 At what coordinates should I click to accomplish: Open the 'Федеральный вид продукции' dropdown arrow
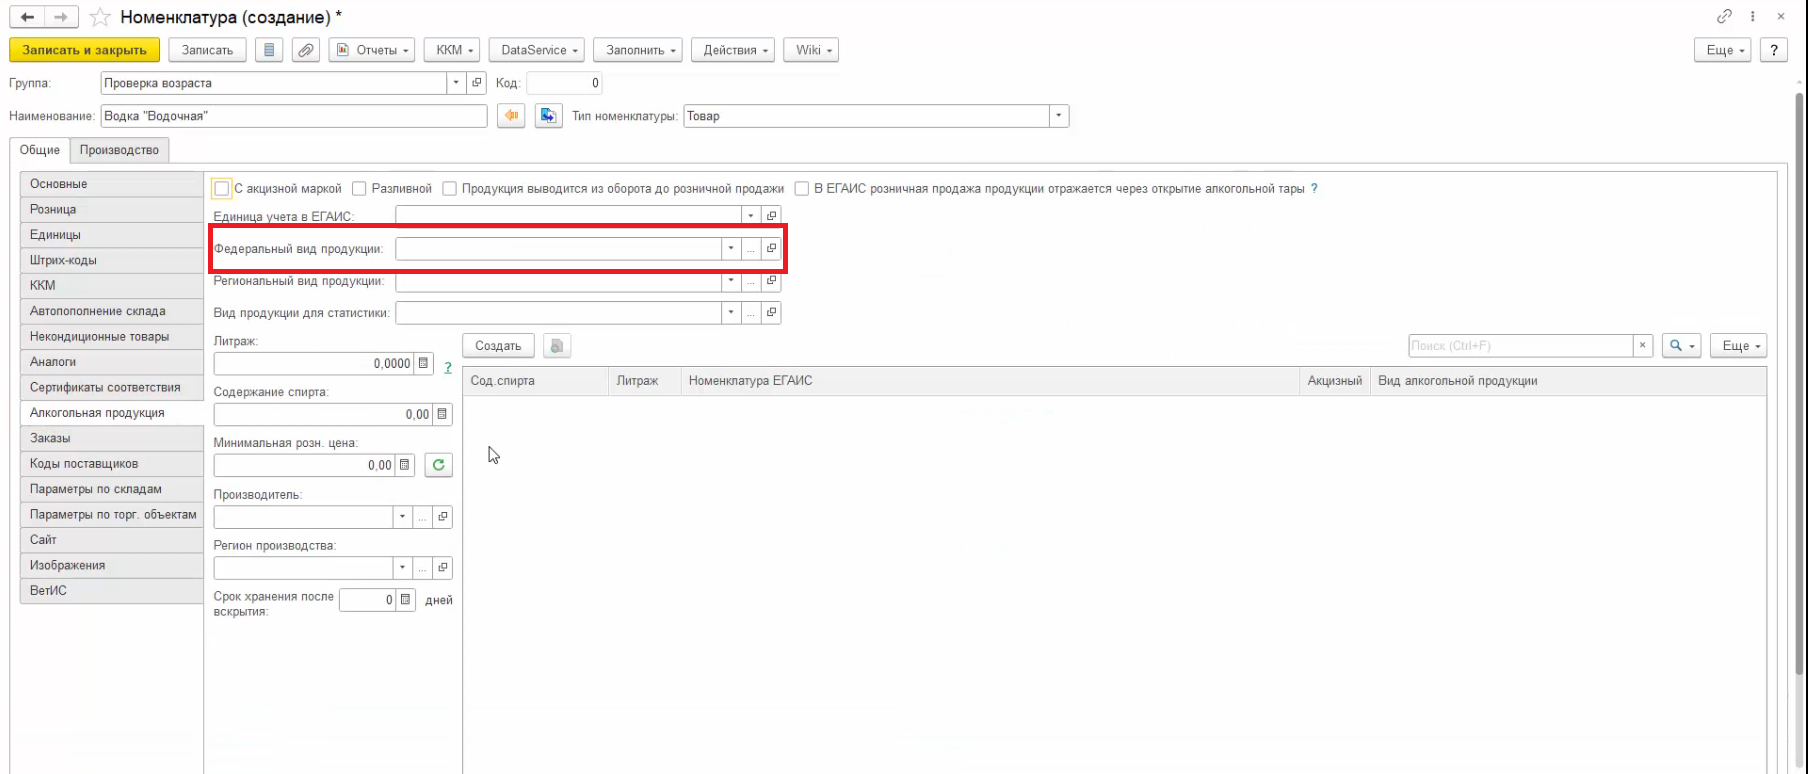(x=731, y=248)
